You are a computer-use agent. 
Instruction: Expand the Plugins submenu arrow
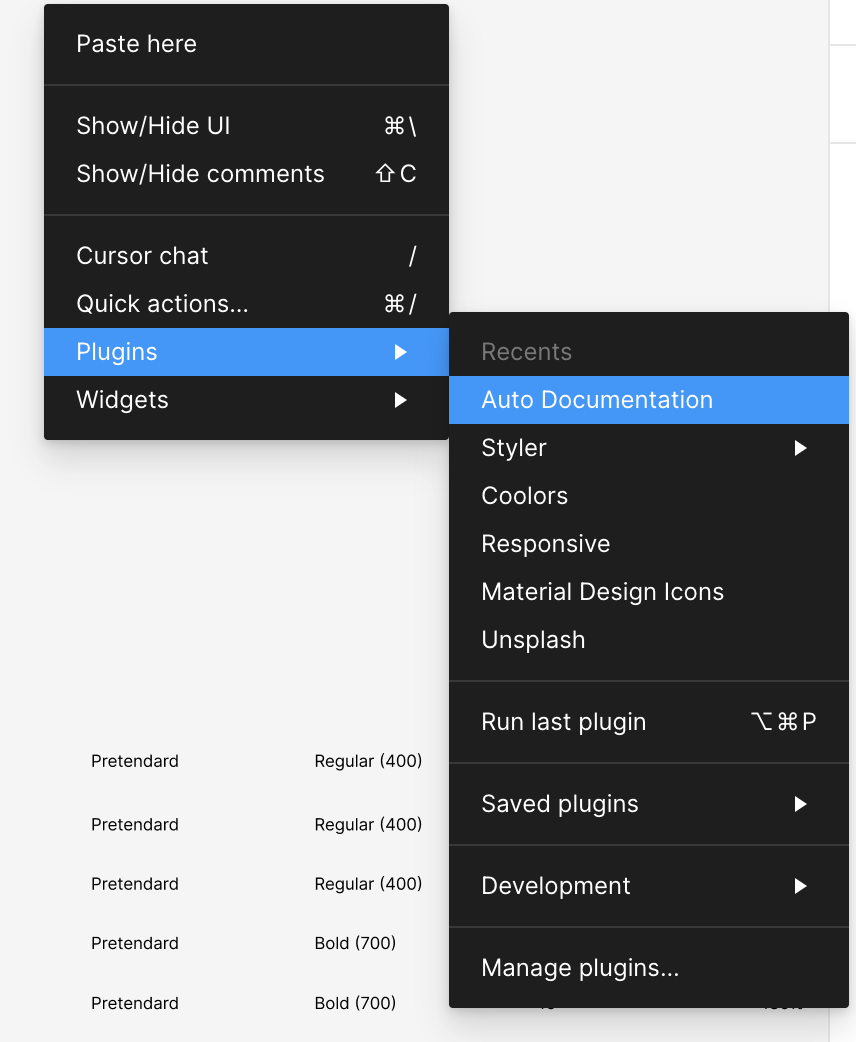(x=400, y=352)
